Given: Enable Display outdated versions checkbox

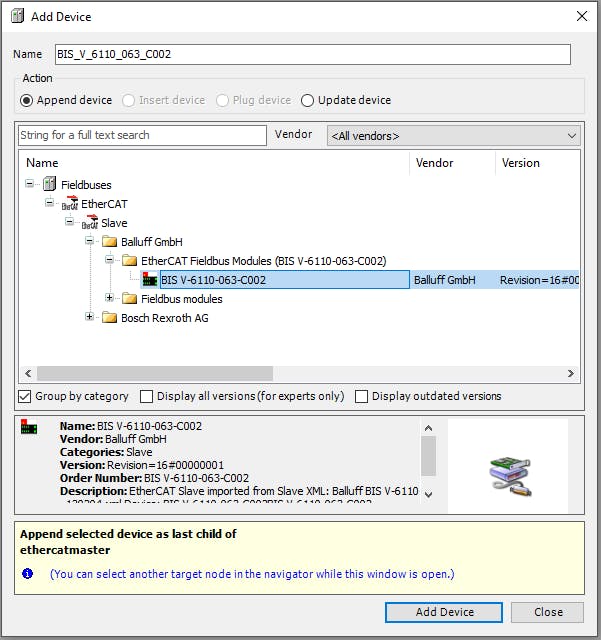Looking at the screenshot, I should click(x=361, y=396).
